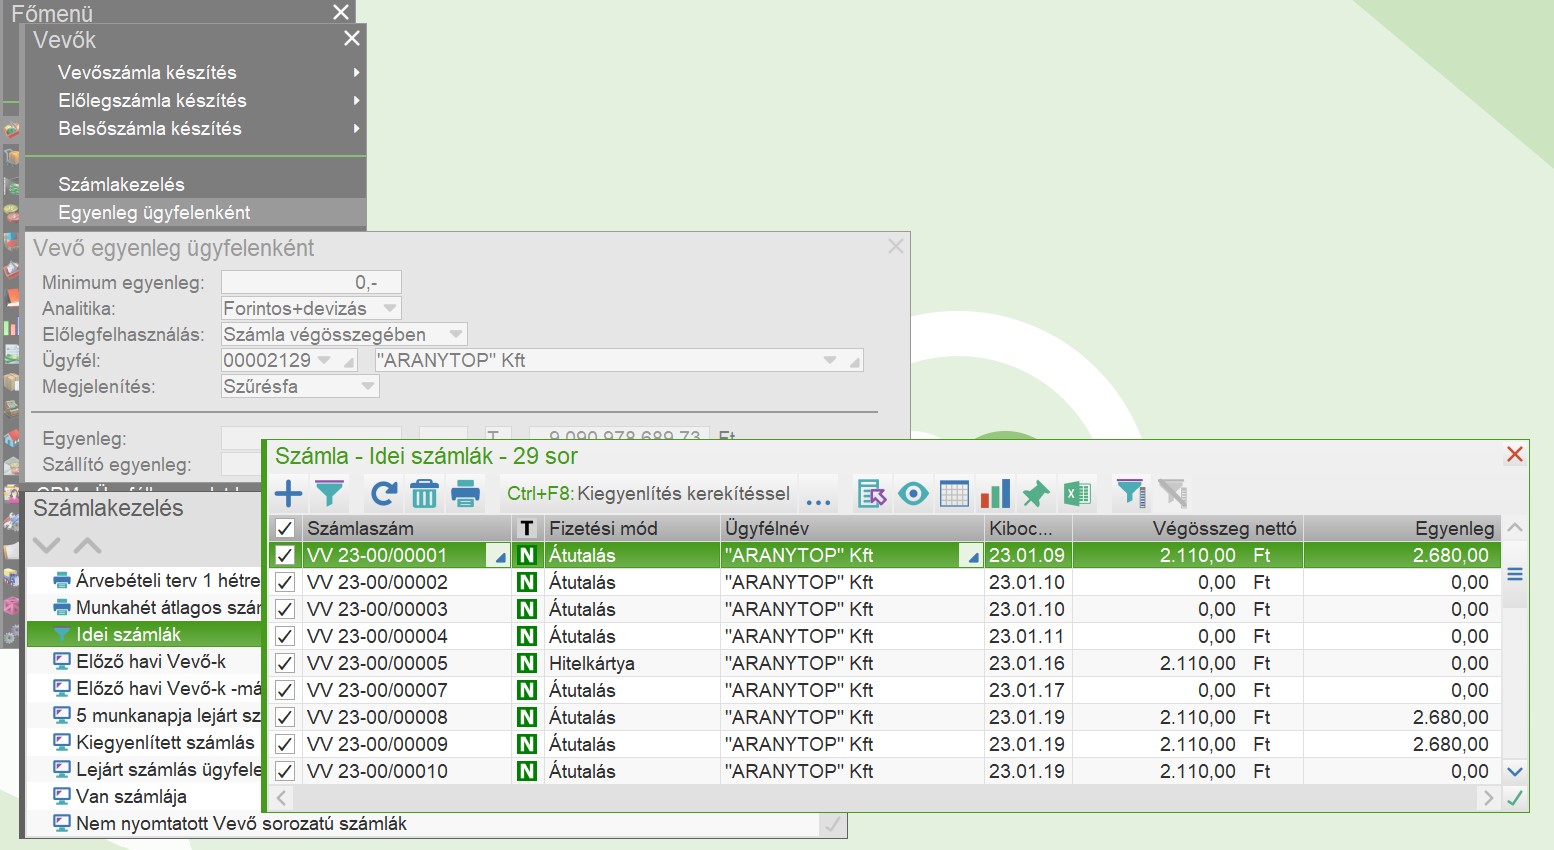Open the Megjelenítés dropdown
Image resolution: width=1554 pixels, height=850 pixels.
pos(368,386)
